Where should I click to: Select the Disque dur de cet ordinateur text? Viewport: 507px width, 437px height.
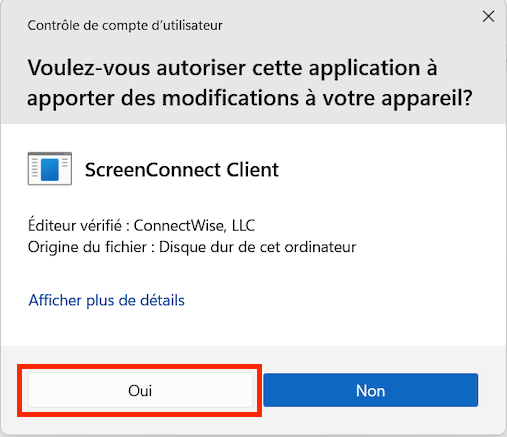tap(258, 247)
